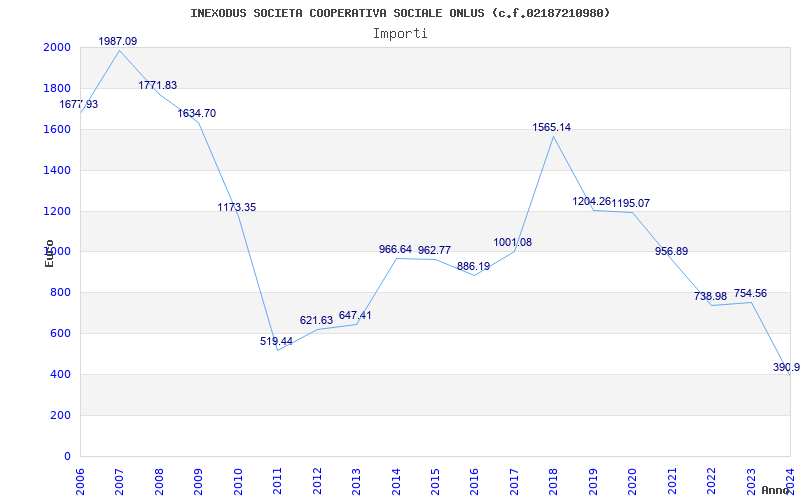The image size is (800, 500).
Task: Click the 600 y-axis tick value
Action: 61,333
